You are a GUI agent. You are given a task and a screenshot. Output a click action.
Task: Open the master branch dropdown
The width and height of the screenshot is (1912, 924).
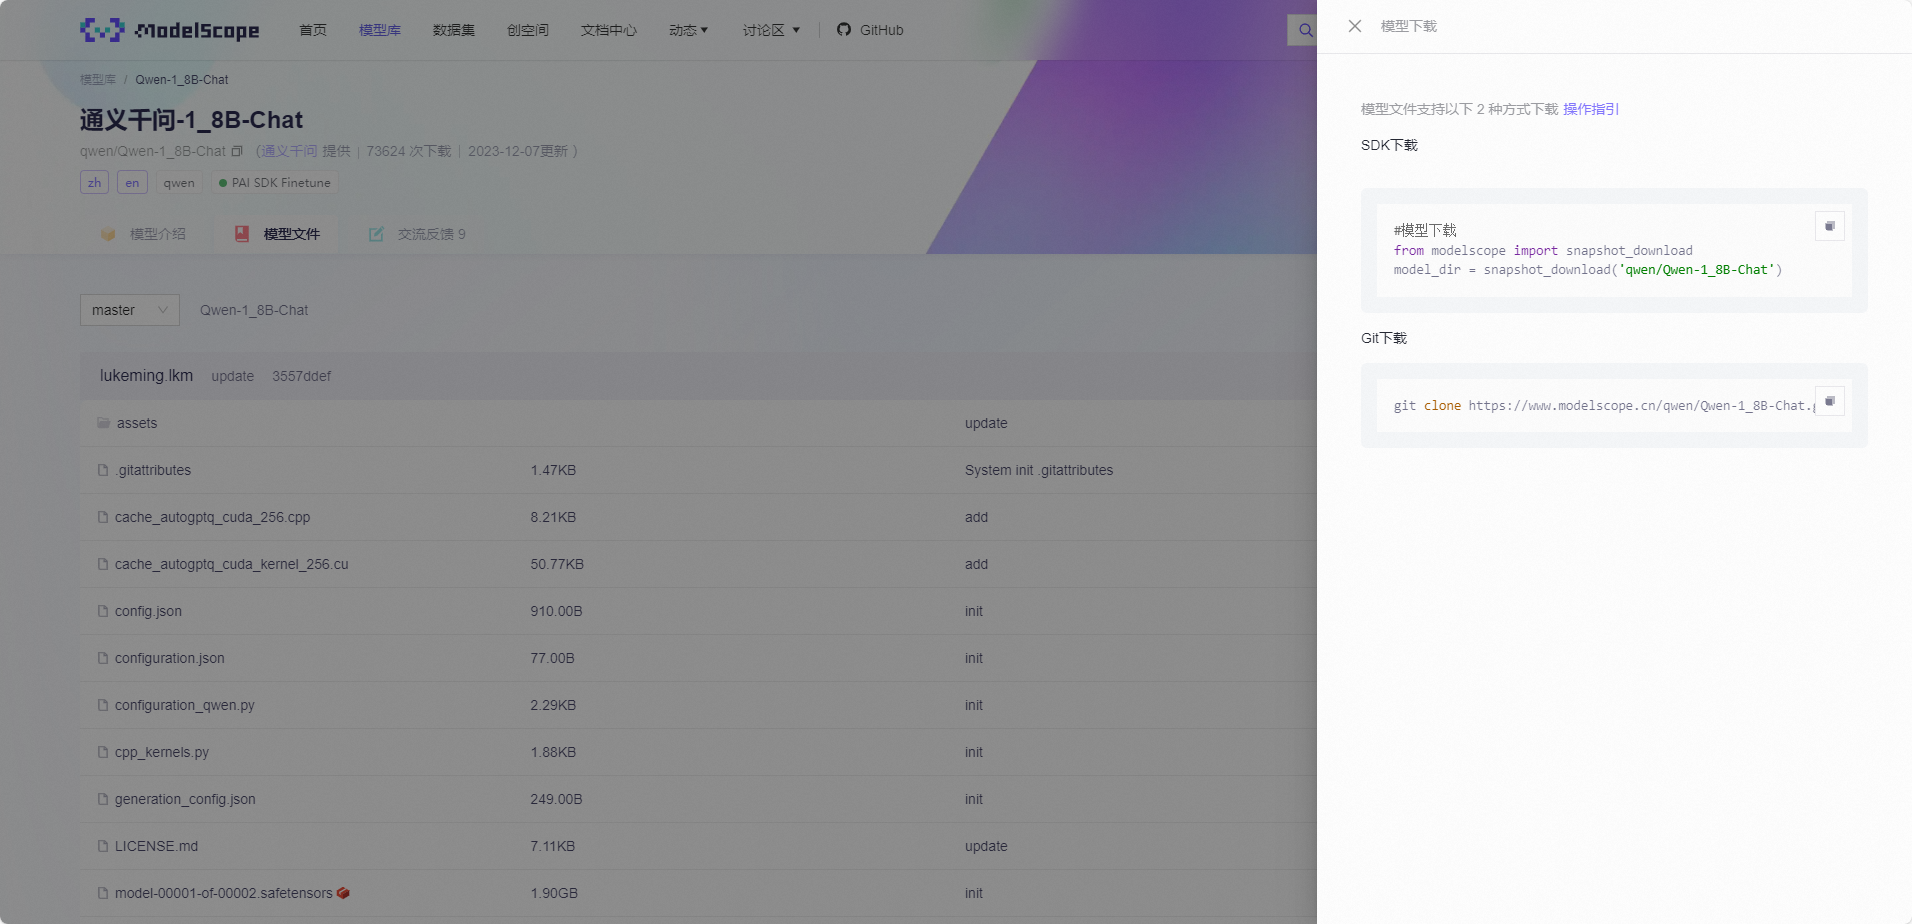(130, 310)
